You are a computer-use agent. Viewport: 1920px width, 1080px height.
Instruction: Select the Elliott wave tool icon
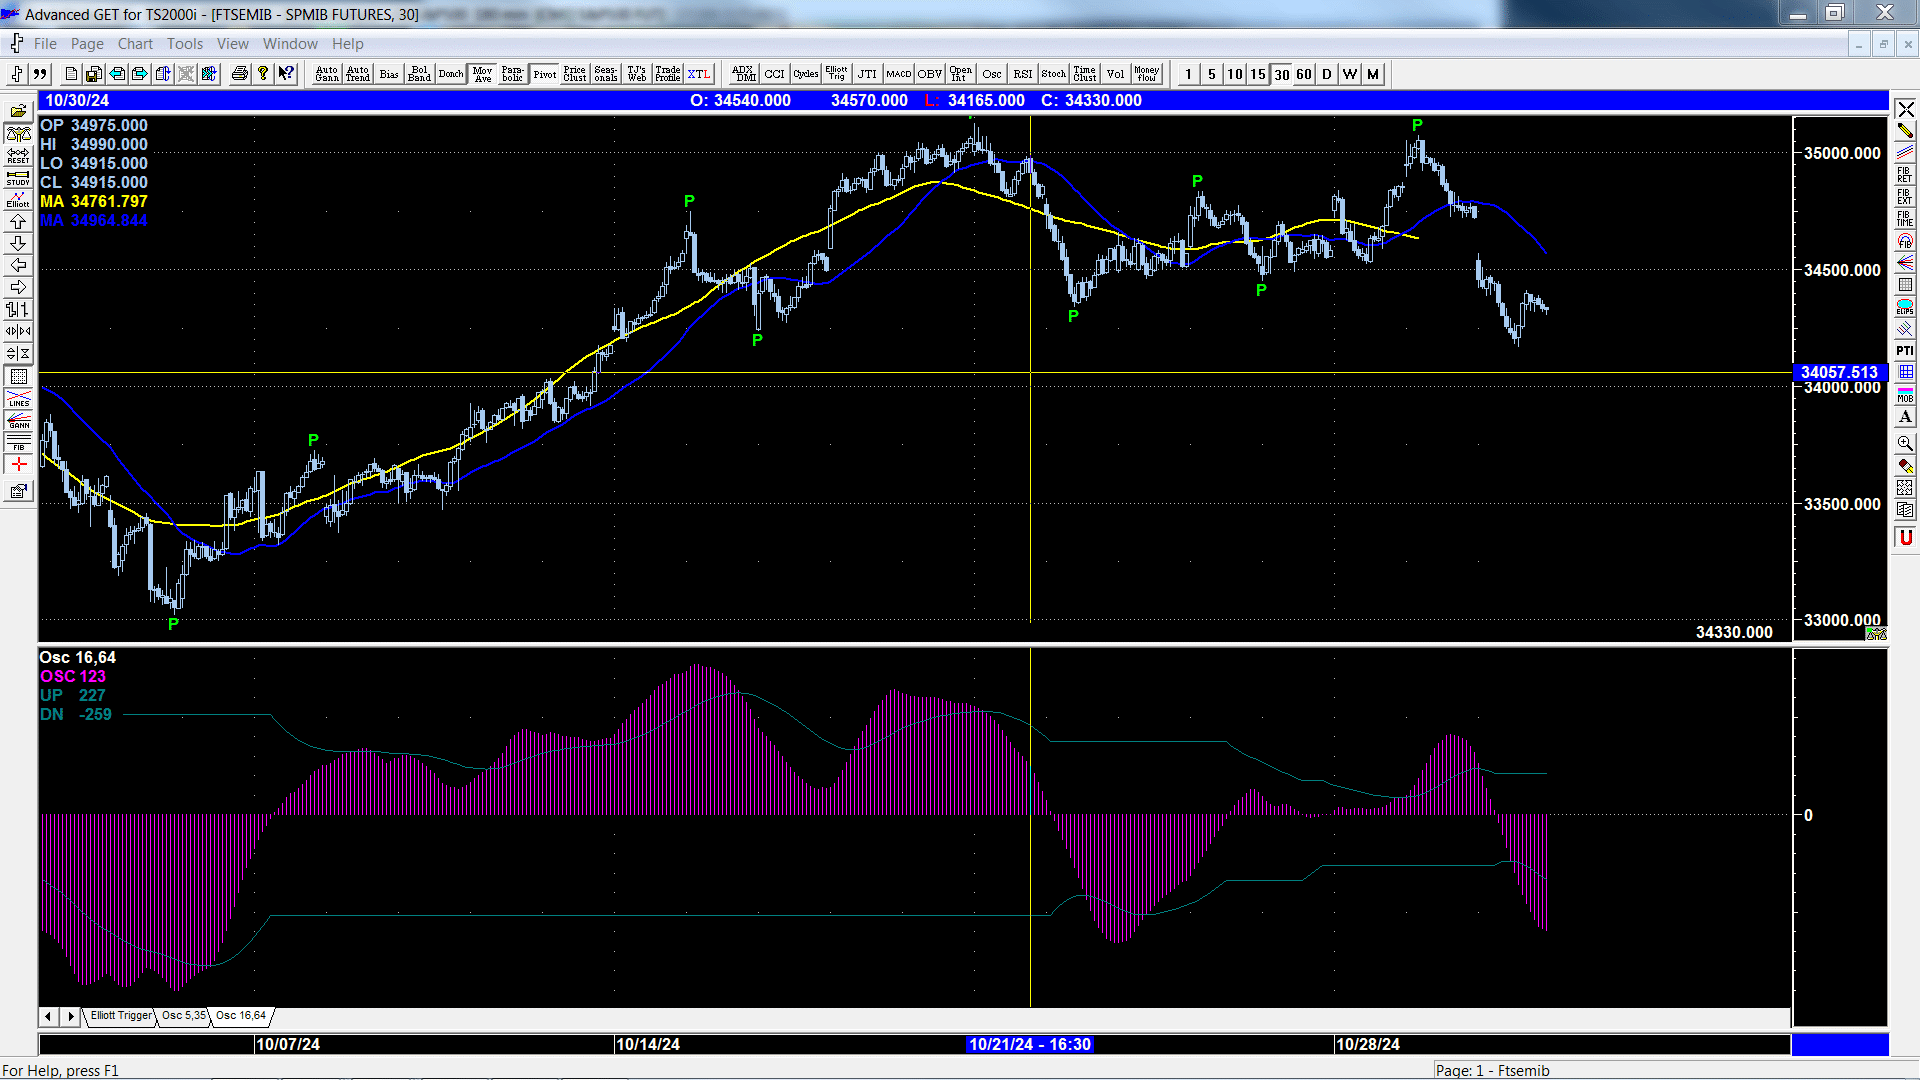[x=18, y=200]
